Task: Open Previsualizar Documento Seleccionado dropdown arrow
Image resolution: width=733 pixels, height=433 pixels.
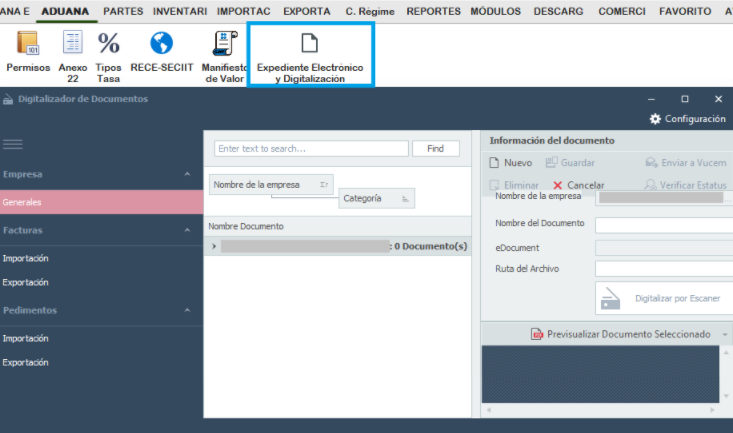Action: pos(725,334)
